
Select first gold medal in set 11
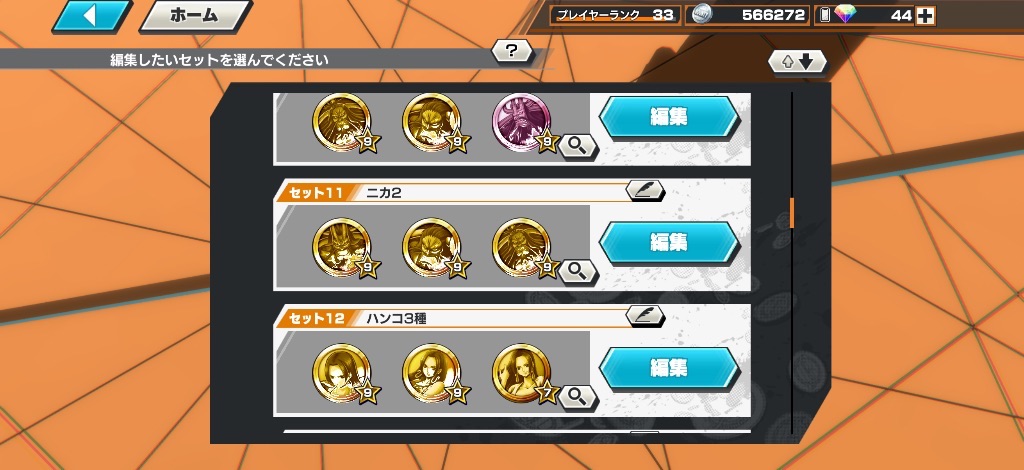pyautogui.click(x=342, y=248)
